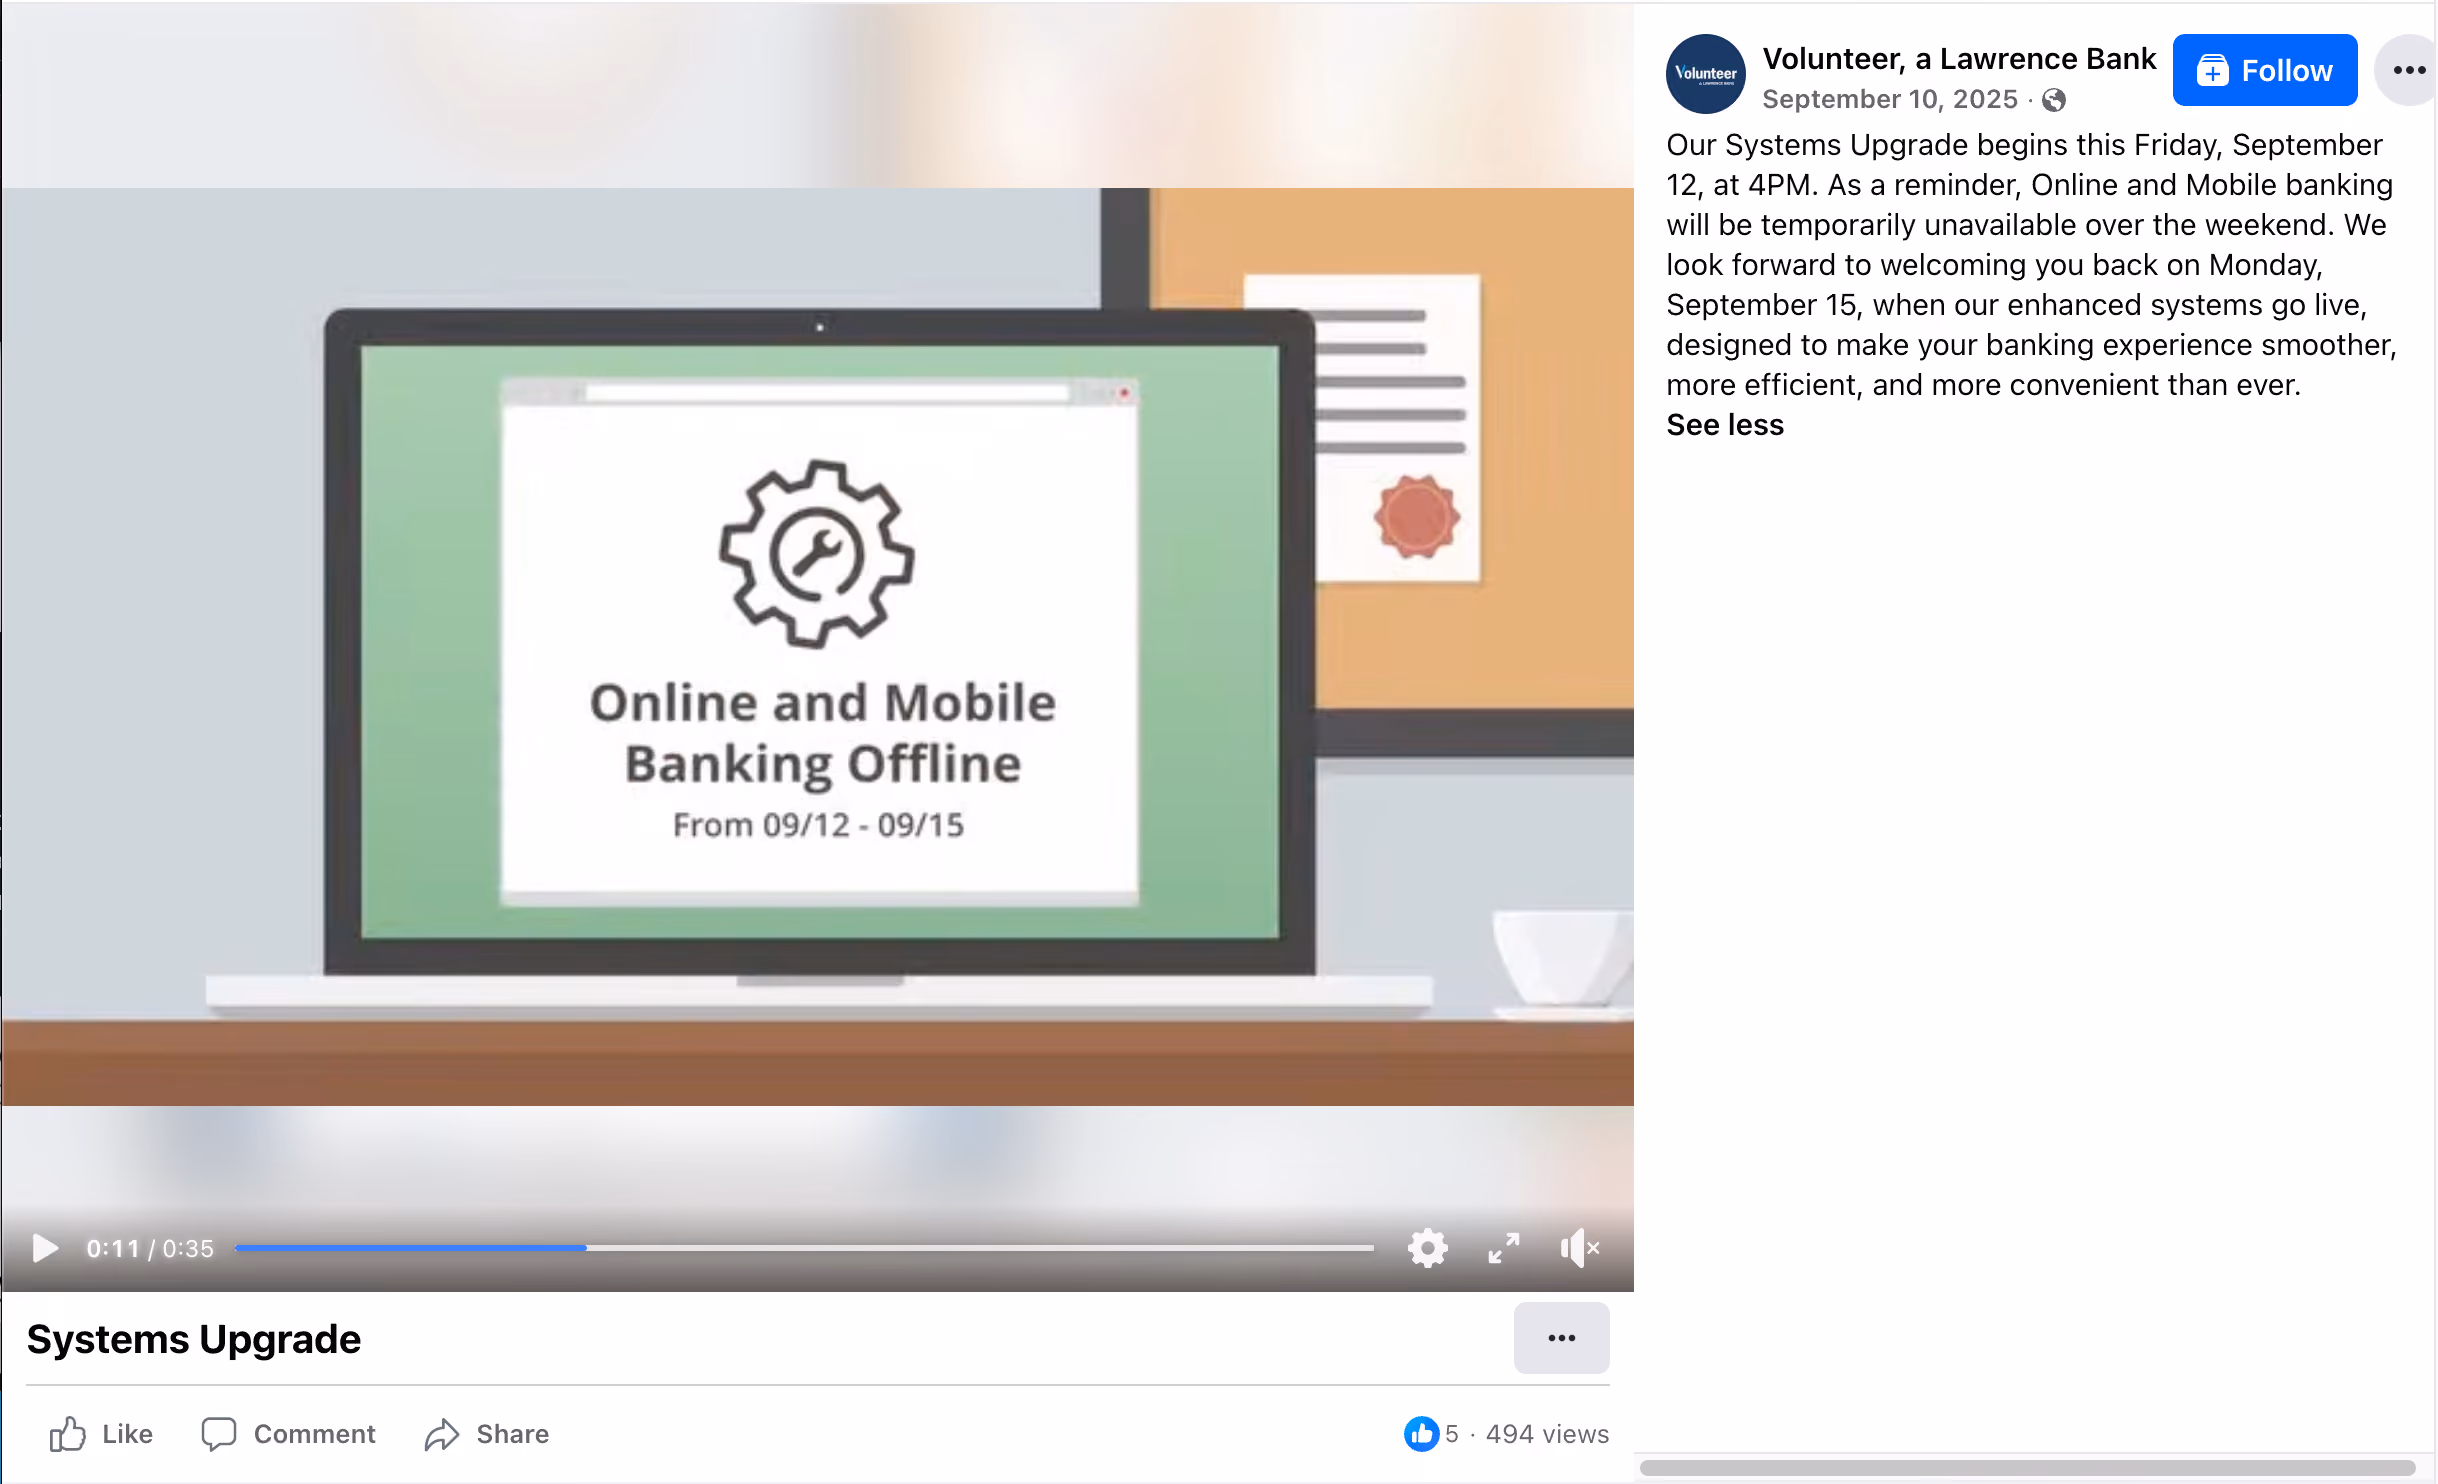The width and height of the screenshot is (2438, 1484).
Task: Click the horizontal scrollbar under the post
Action: coord(2027,1468)
